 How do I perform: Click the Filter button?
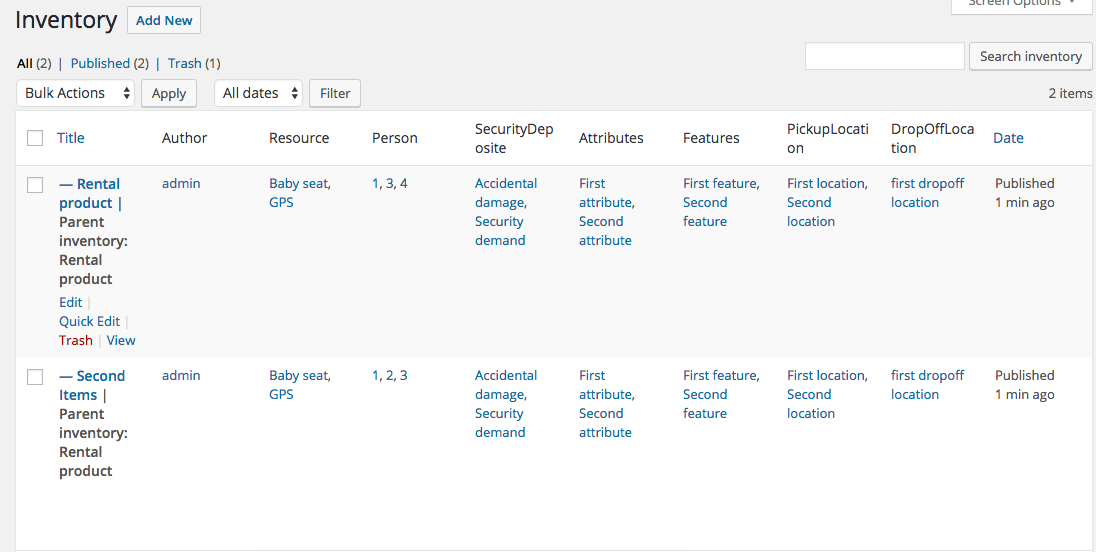pos(335,93)
